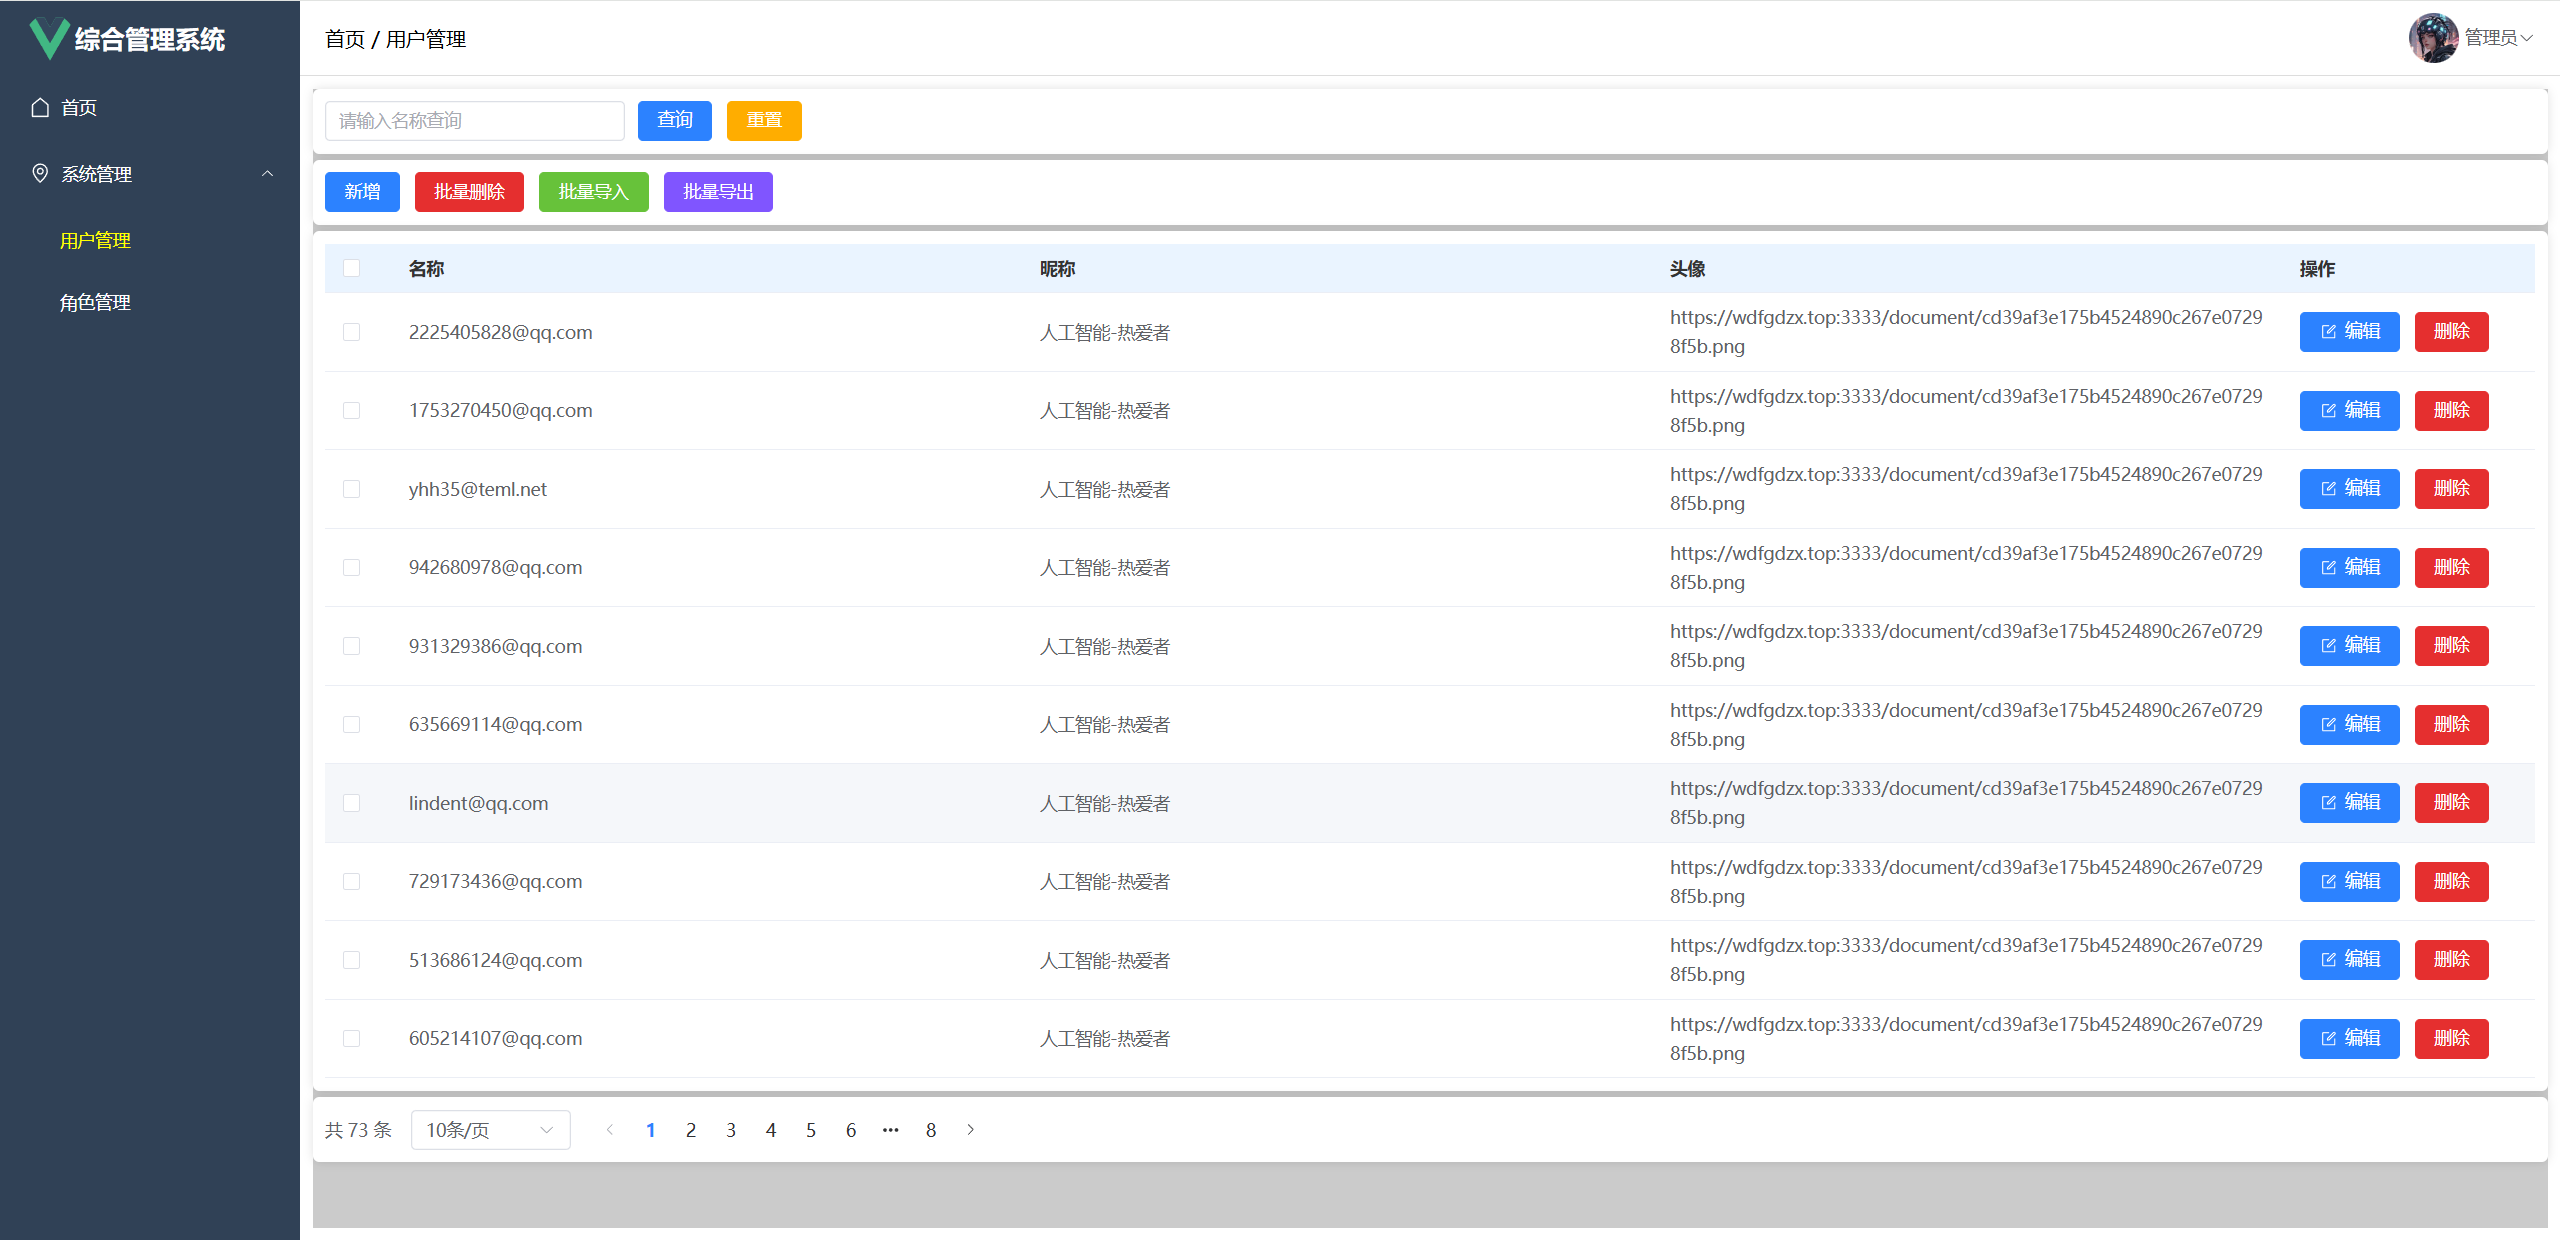Go to next page arrow in pagination
This screenshot has width=2560, height=1240.
pyautogui.click(x=970, y=1130)
